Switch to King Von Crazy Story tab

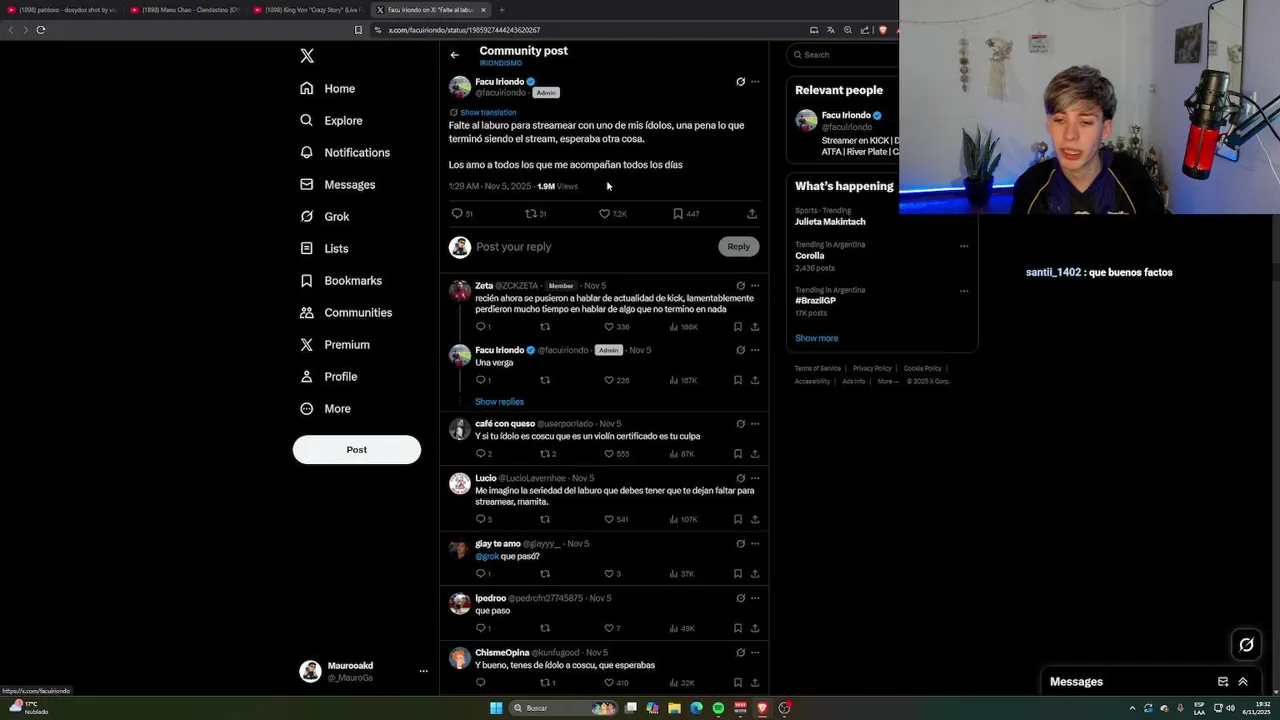307,10
